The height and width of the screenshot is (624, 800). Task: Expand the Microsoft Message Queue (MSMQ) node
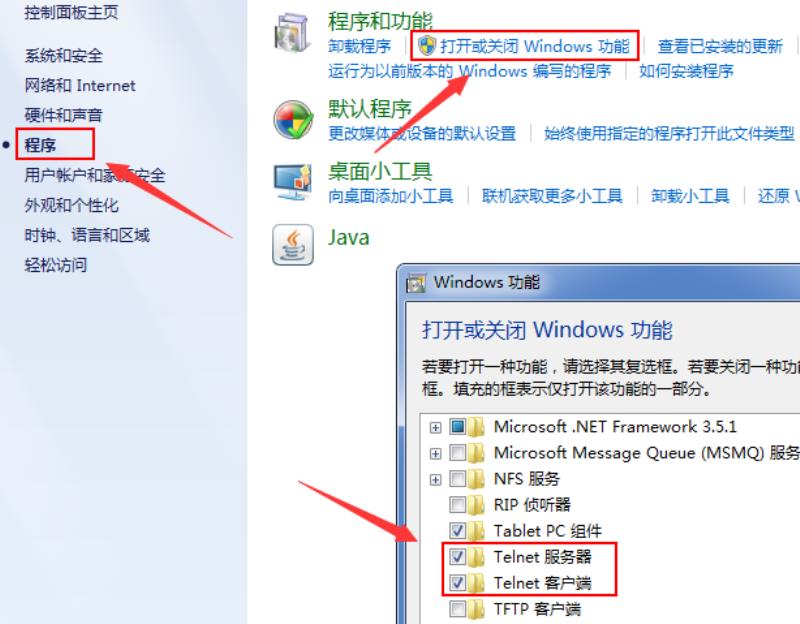[x=435, y=453]
